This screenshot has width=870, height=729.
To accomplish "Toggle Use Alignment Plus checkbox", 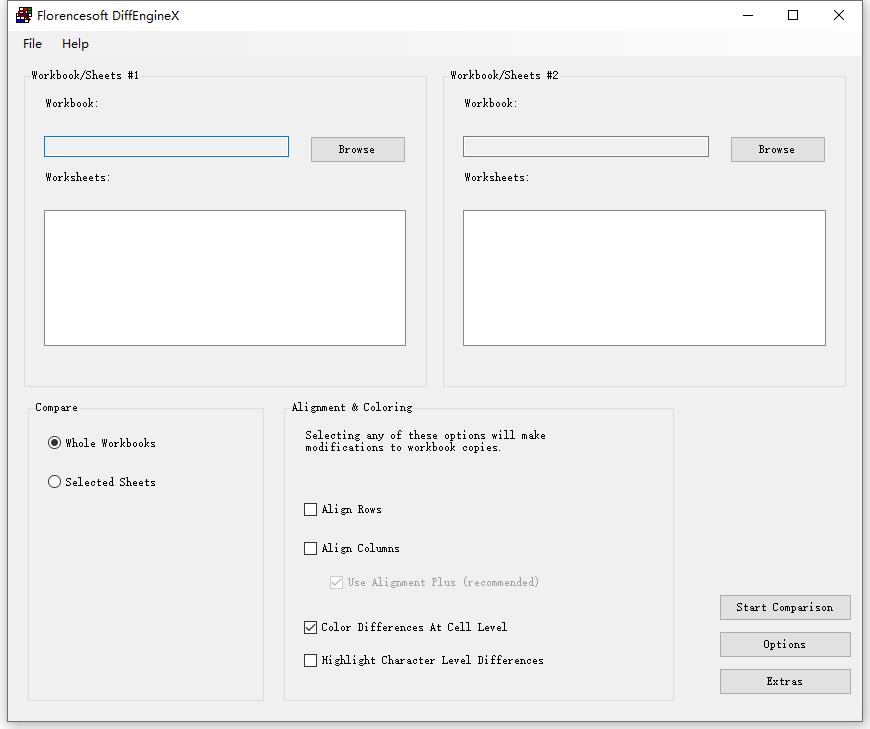I will pos(337,582).
